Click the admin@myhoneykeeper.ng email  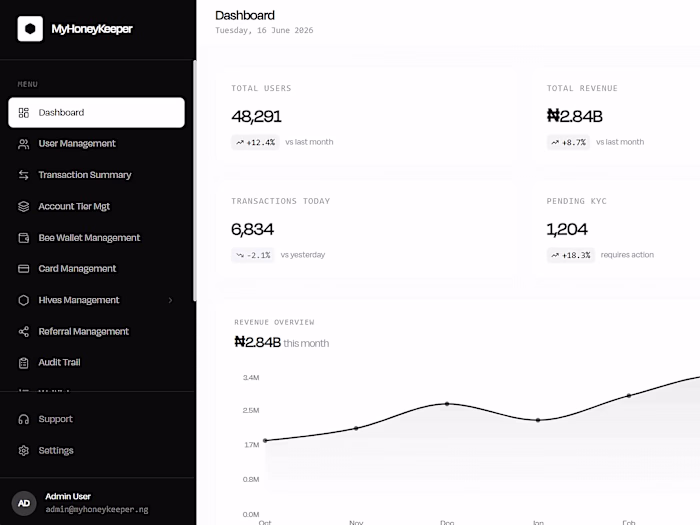97,509
